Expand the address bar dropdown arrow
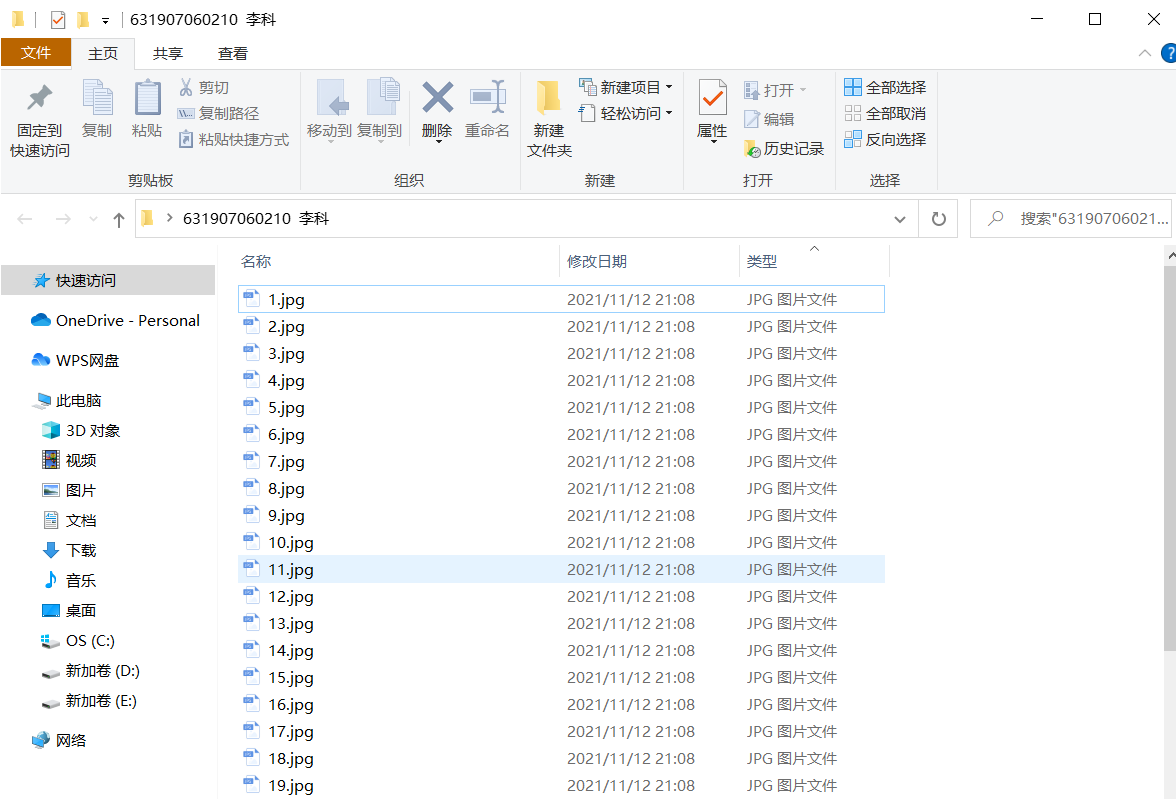This screenshot has width=1176, height=799. pos(899,218)
